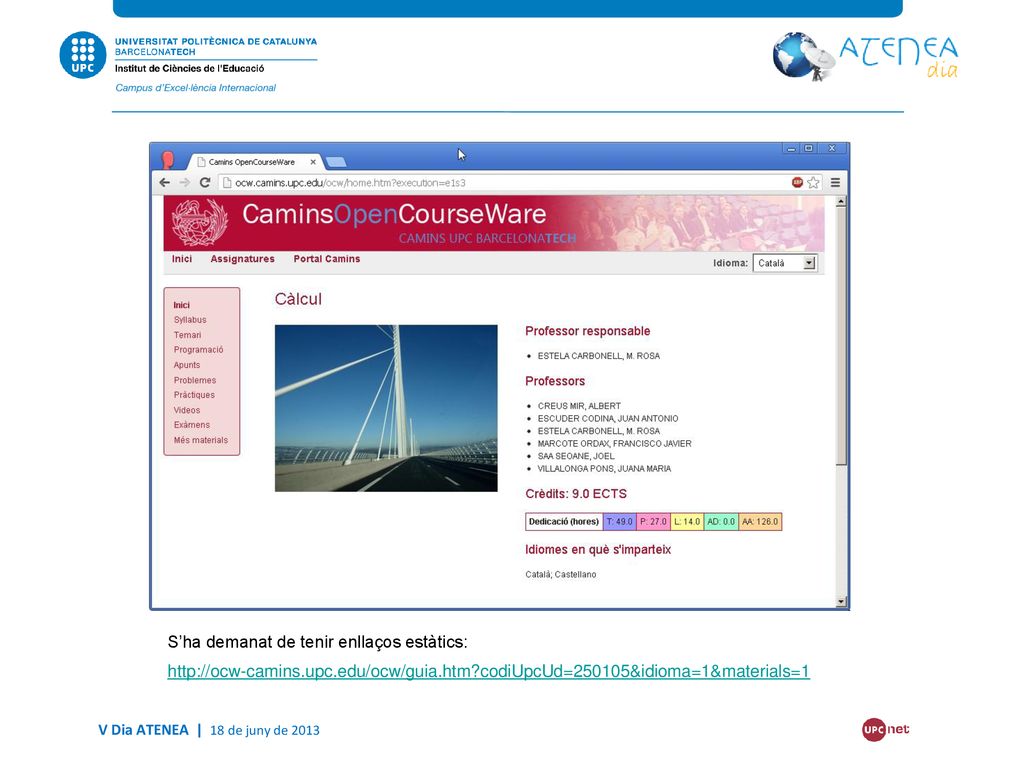1024x768 pixels.
Task: Open Temari in the side menu
Action: coord(187,335)
